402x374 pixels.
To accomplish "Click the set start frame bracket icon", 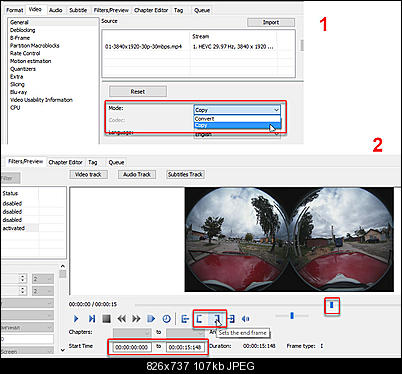I will tap(200, 319).
